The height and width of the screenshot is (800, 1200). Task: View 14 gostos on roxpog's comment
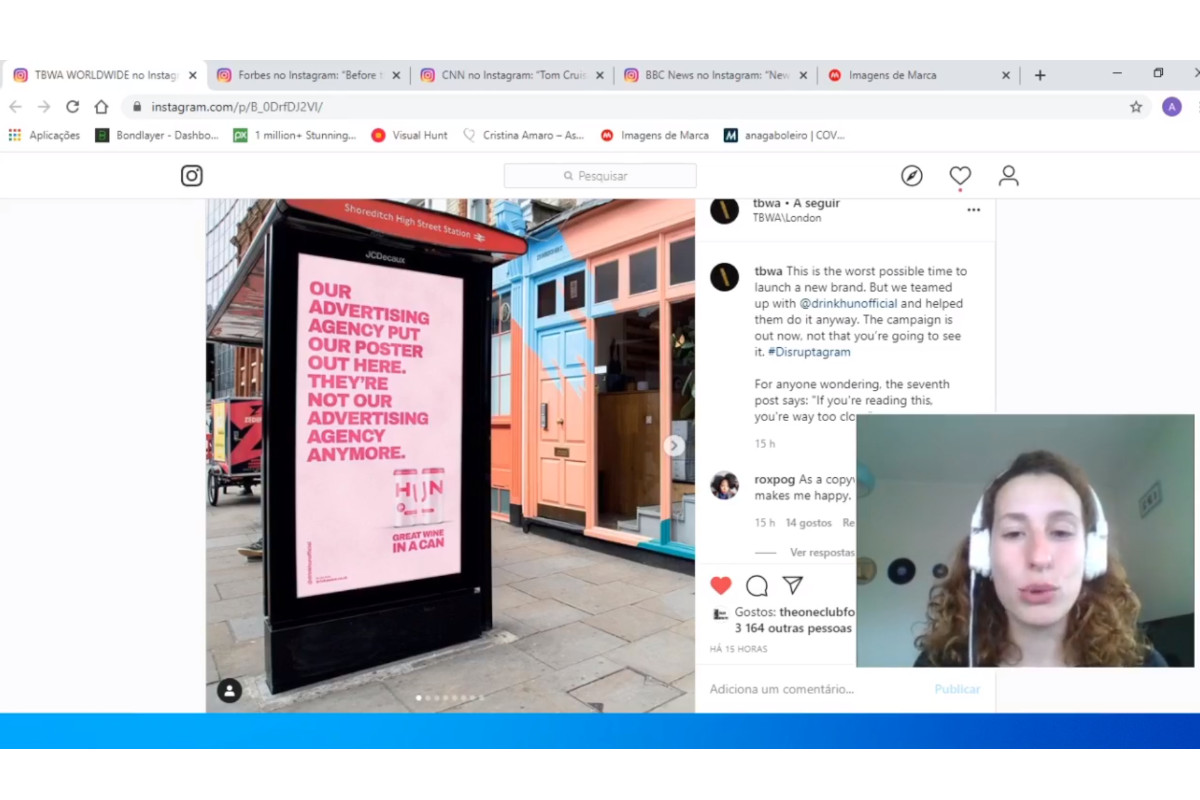[809, 523]
